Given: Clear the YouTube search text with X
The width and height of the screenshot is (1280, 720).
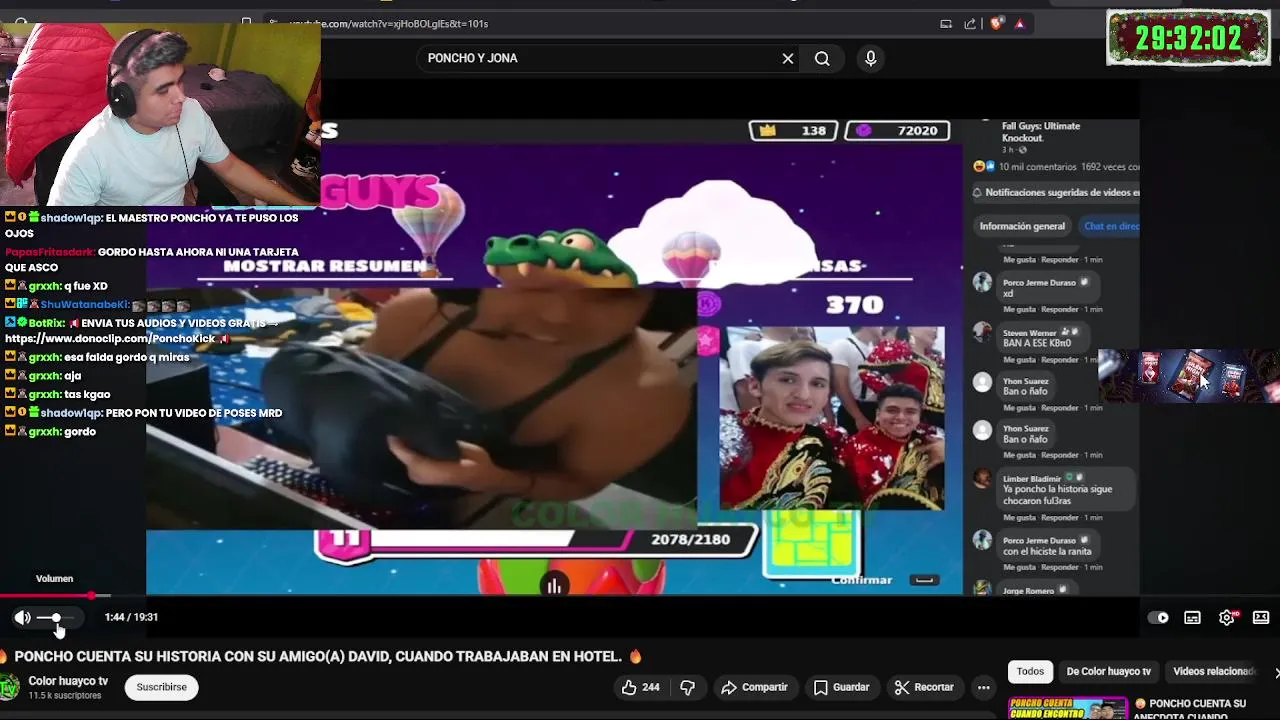Looking at the screenshot, I should click(788, 58).
